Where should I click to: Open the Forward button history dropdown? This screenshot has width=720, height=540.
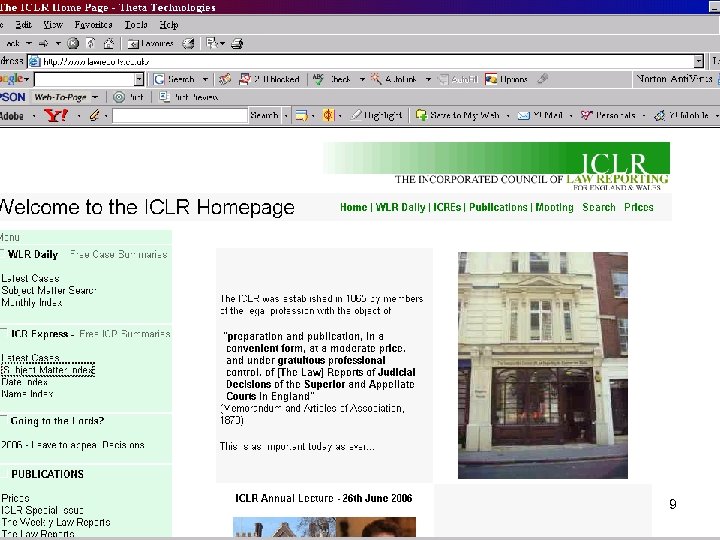(x=58, y=44)
